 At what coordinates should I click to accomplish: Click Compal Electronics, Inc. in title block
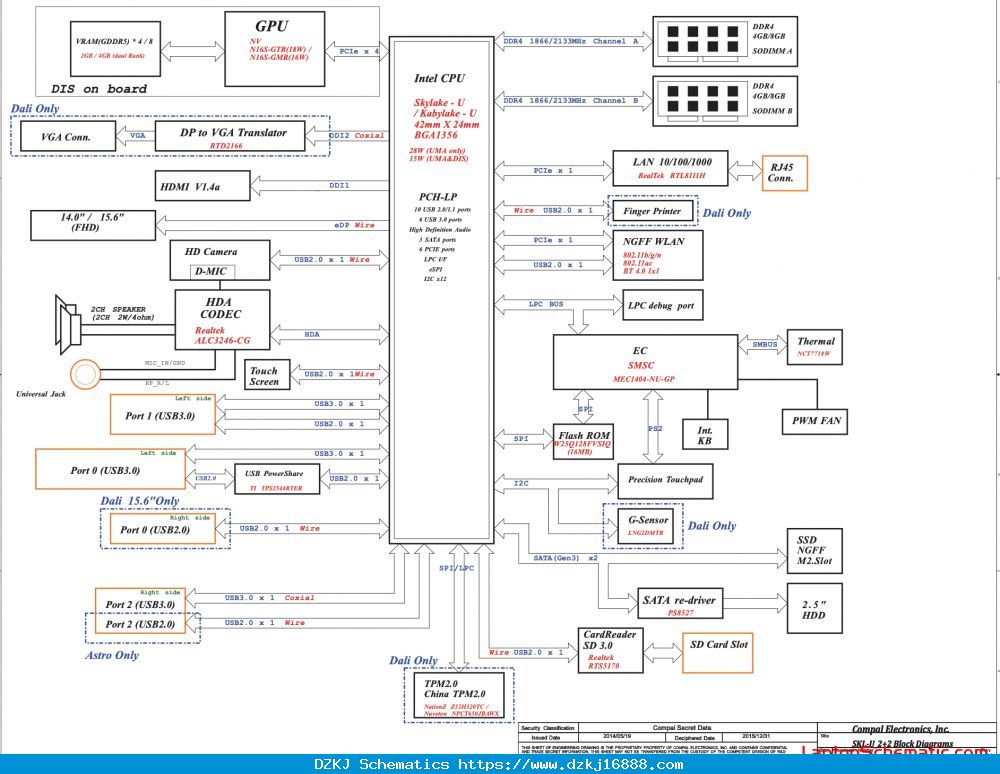[901, 729]
